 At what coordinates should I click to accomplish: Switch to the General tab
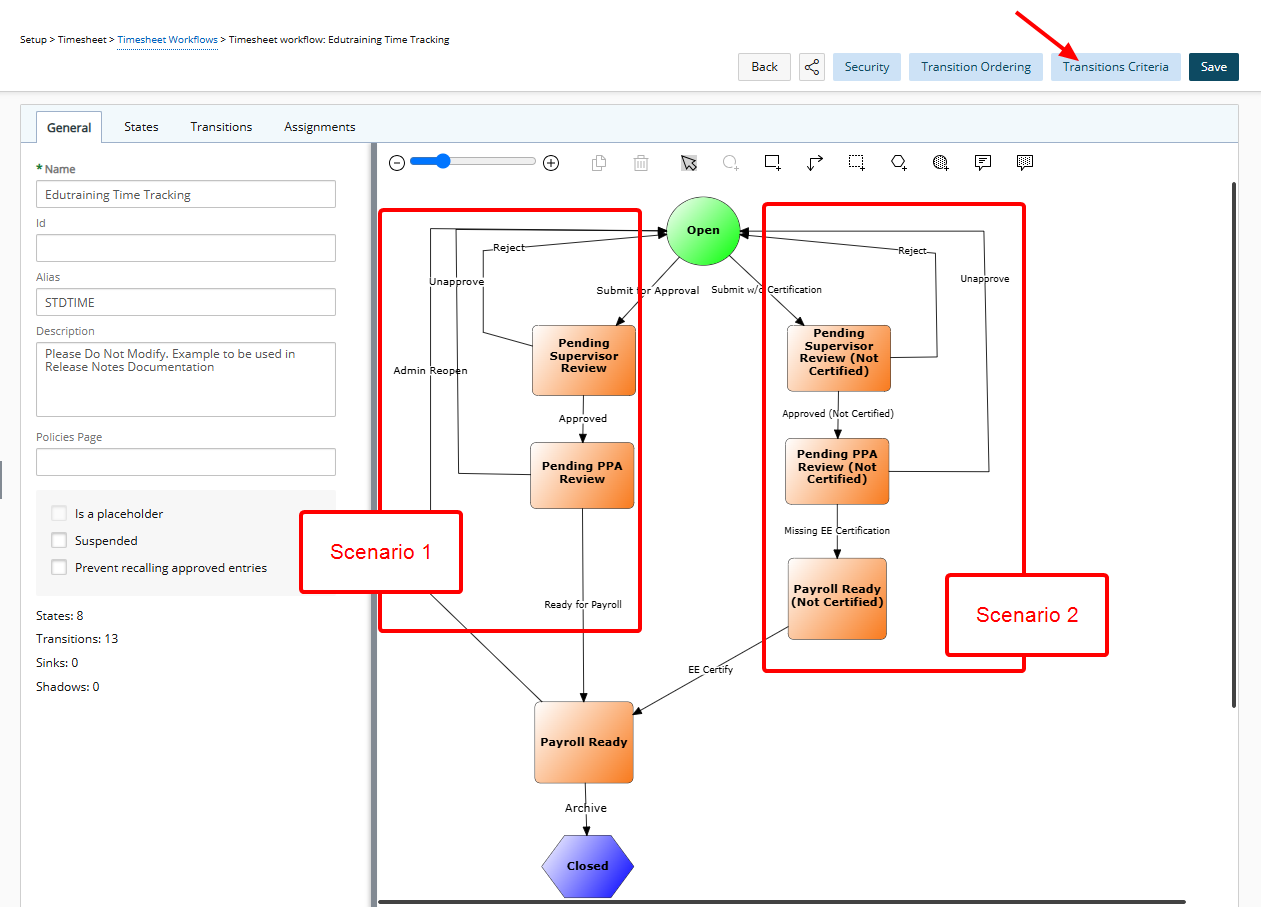(x=69, y=127)
